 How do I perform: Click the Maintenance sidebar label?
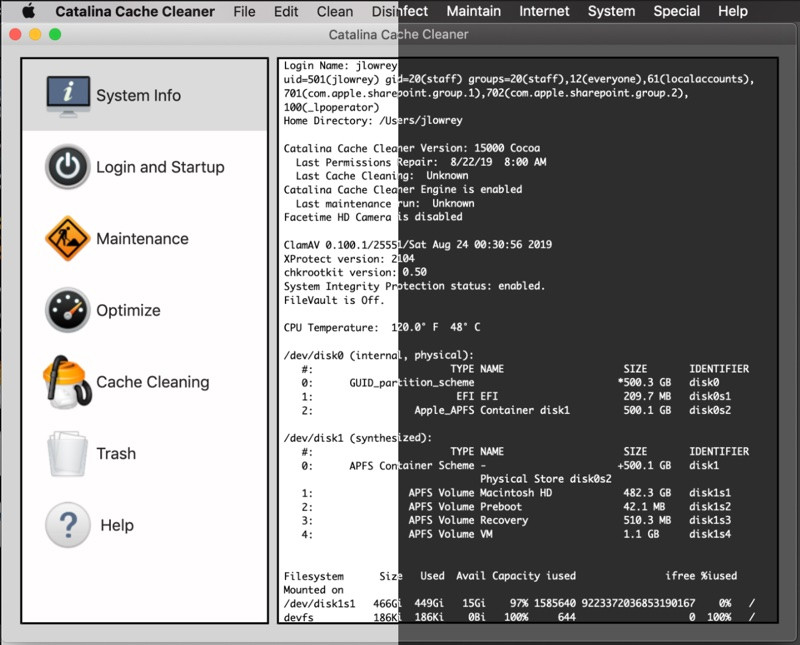pyautogui.click(x=142, y=238)
